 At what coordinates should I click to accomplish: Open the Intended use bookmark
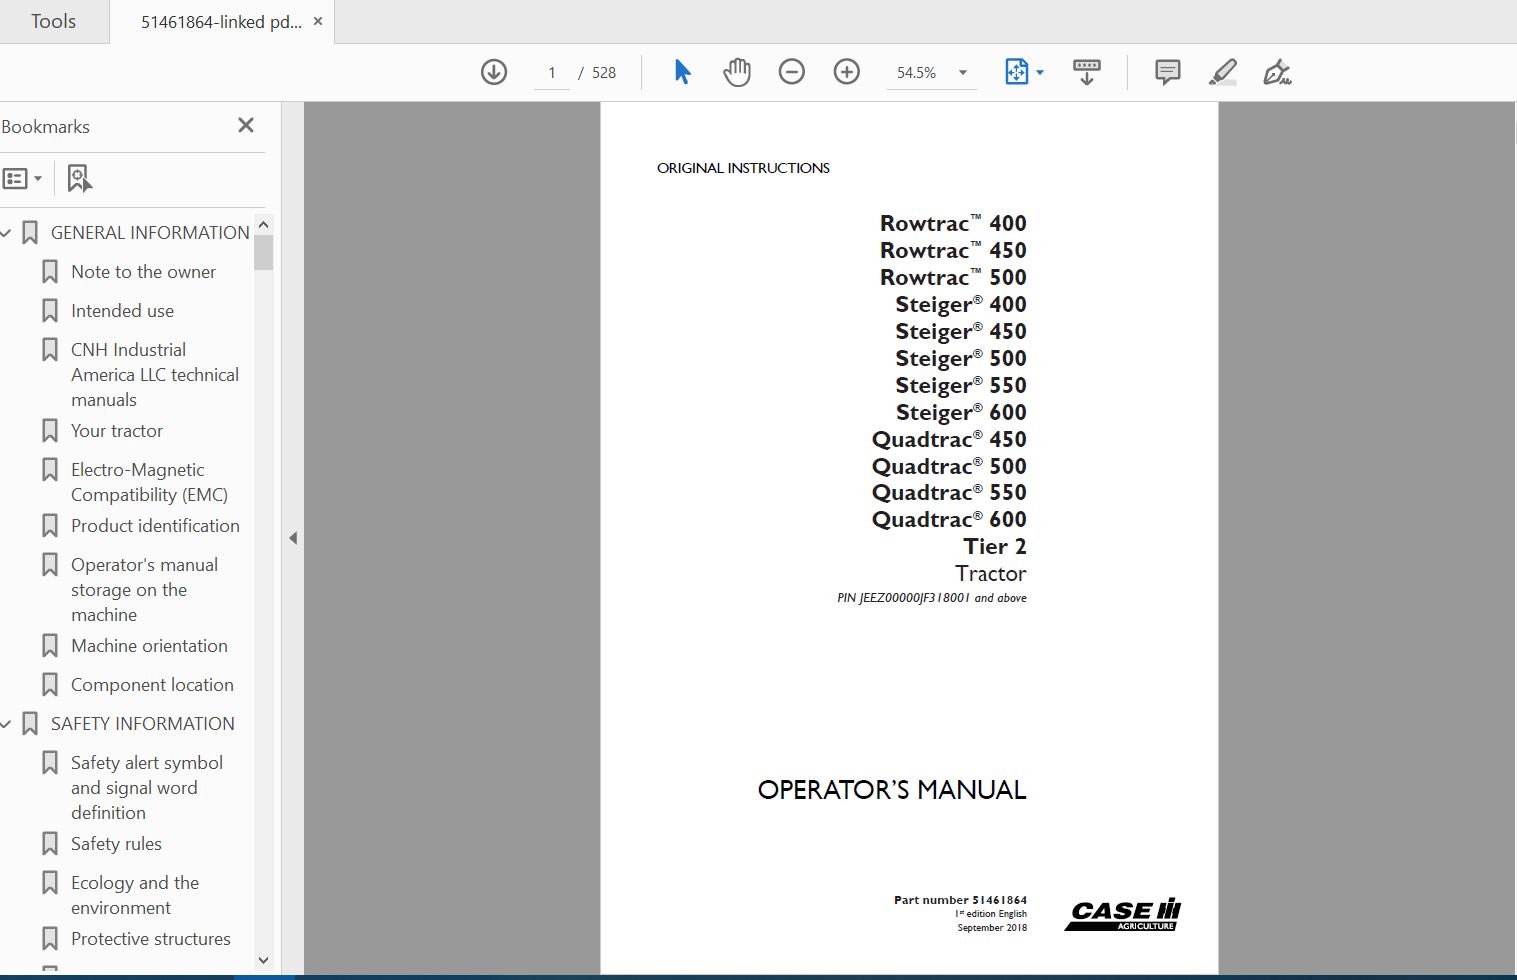[x=122, y=311]
